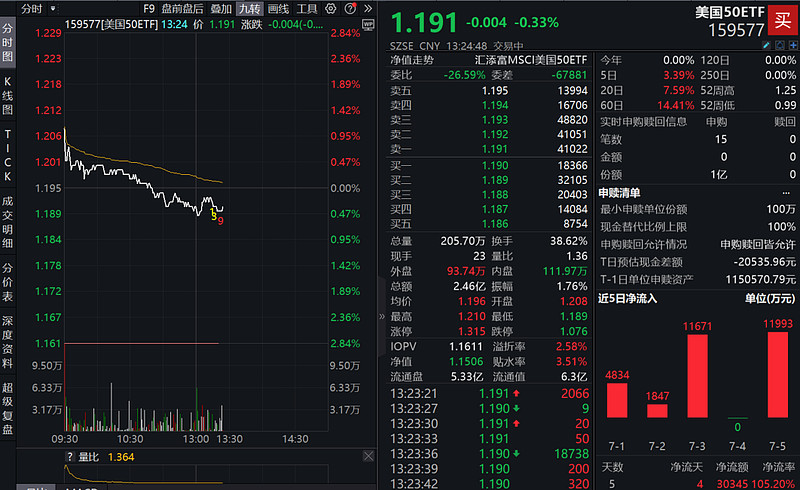
Task: Select sell-five price 1.195
Action: (x=495, y=90)
